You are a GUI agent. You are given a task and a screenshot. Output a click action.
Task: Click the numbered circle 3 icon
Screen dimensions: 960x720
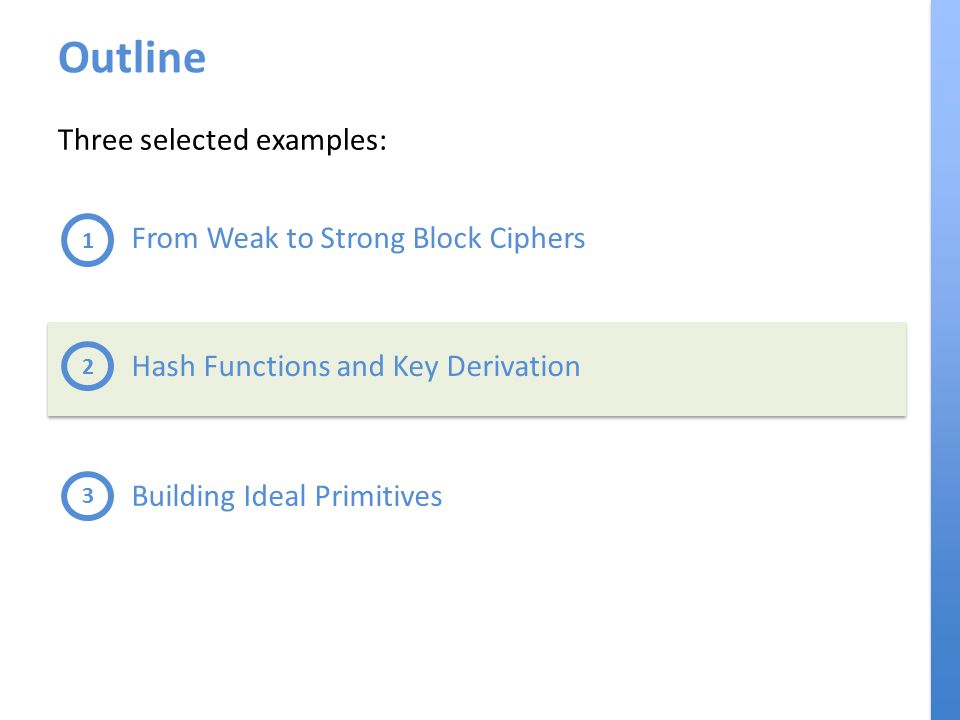[88, 495]
